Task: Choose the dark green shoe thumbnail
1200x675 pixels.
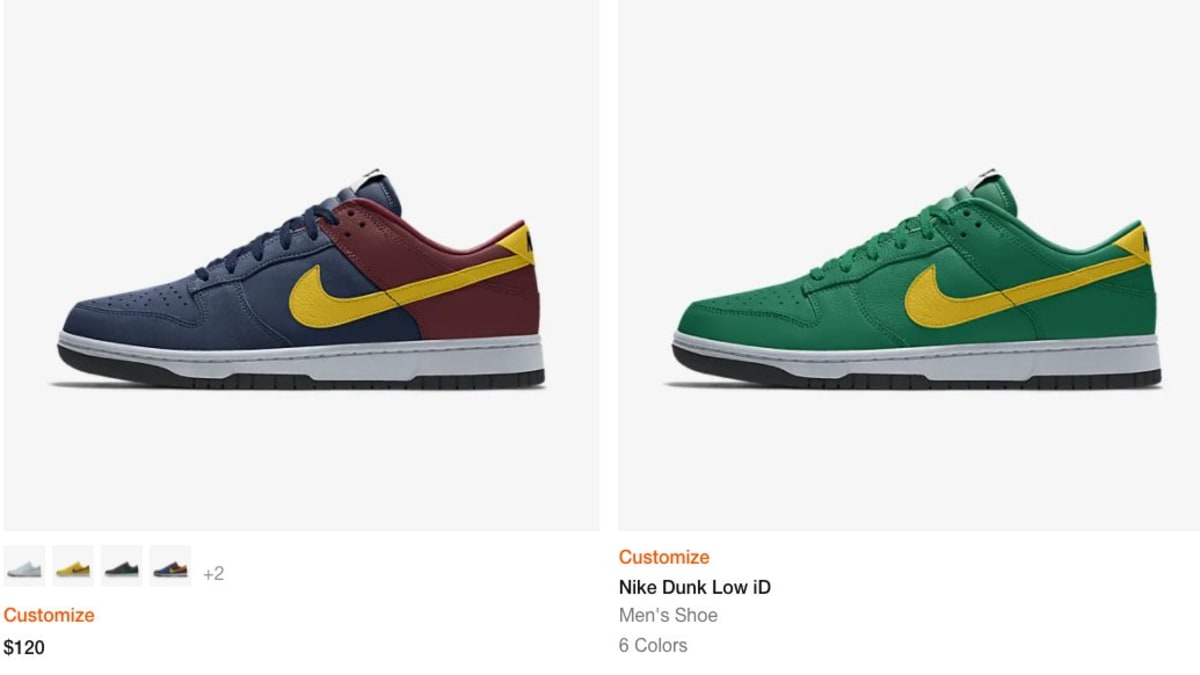Action: click(122, 566)
